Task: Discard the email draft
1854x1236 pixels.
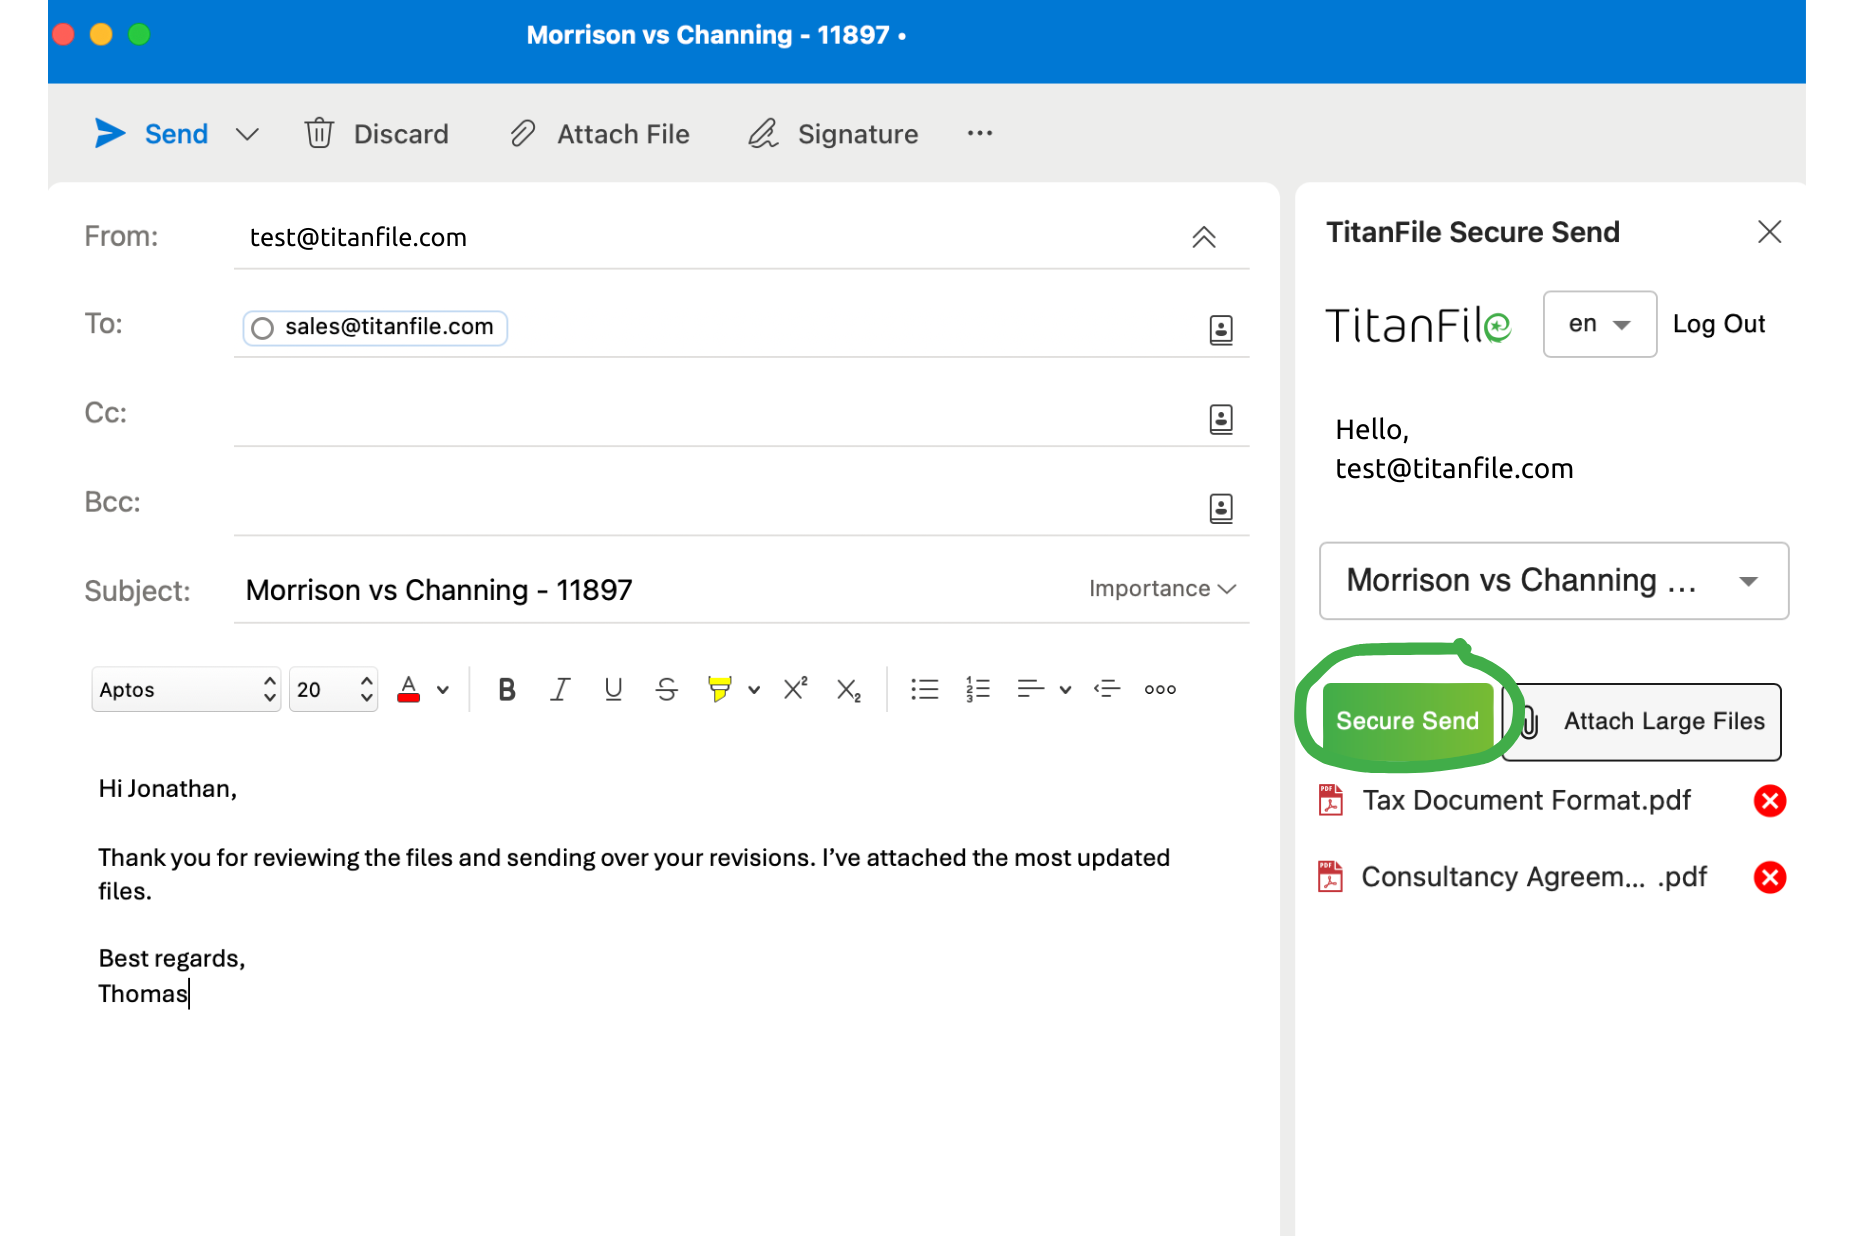Action: 377,134
